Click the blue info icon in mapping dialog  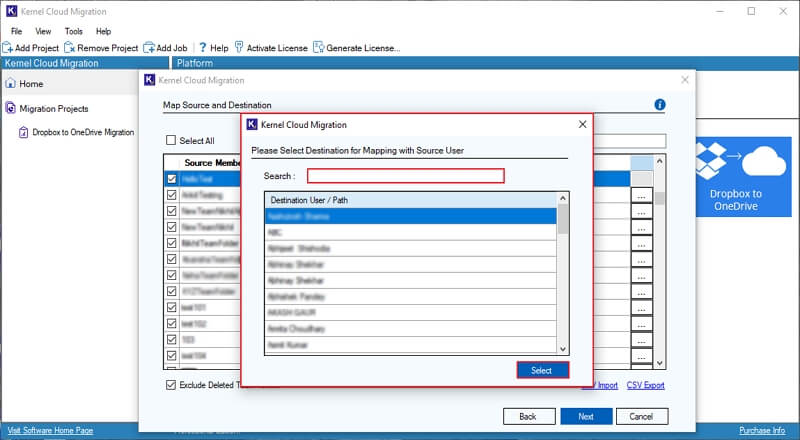(660, 105)
